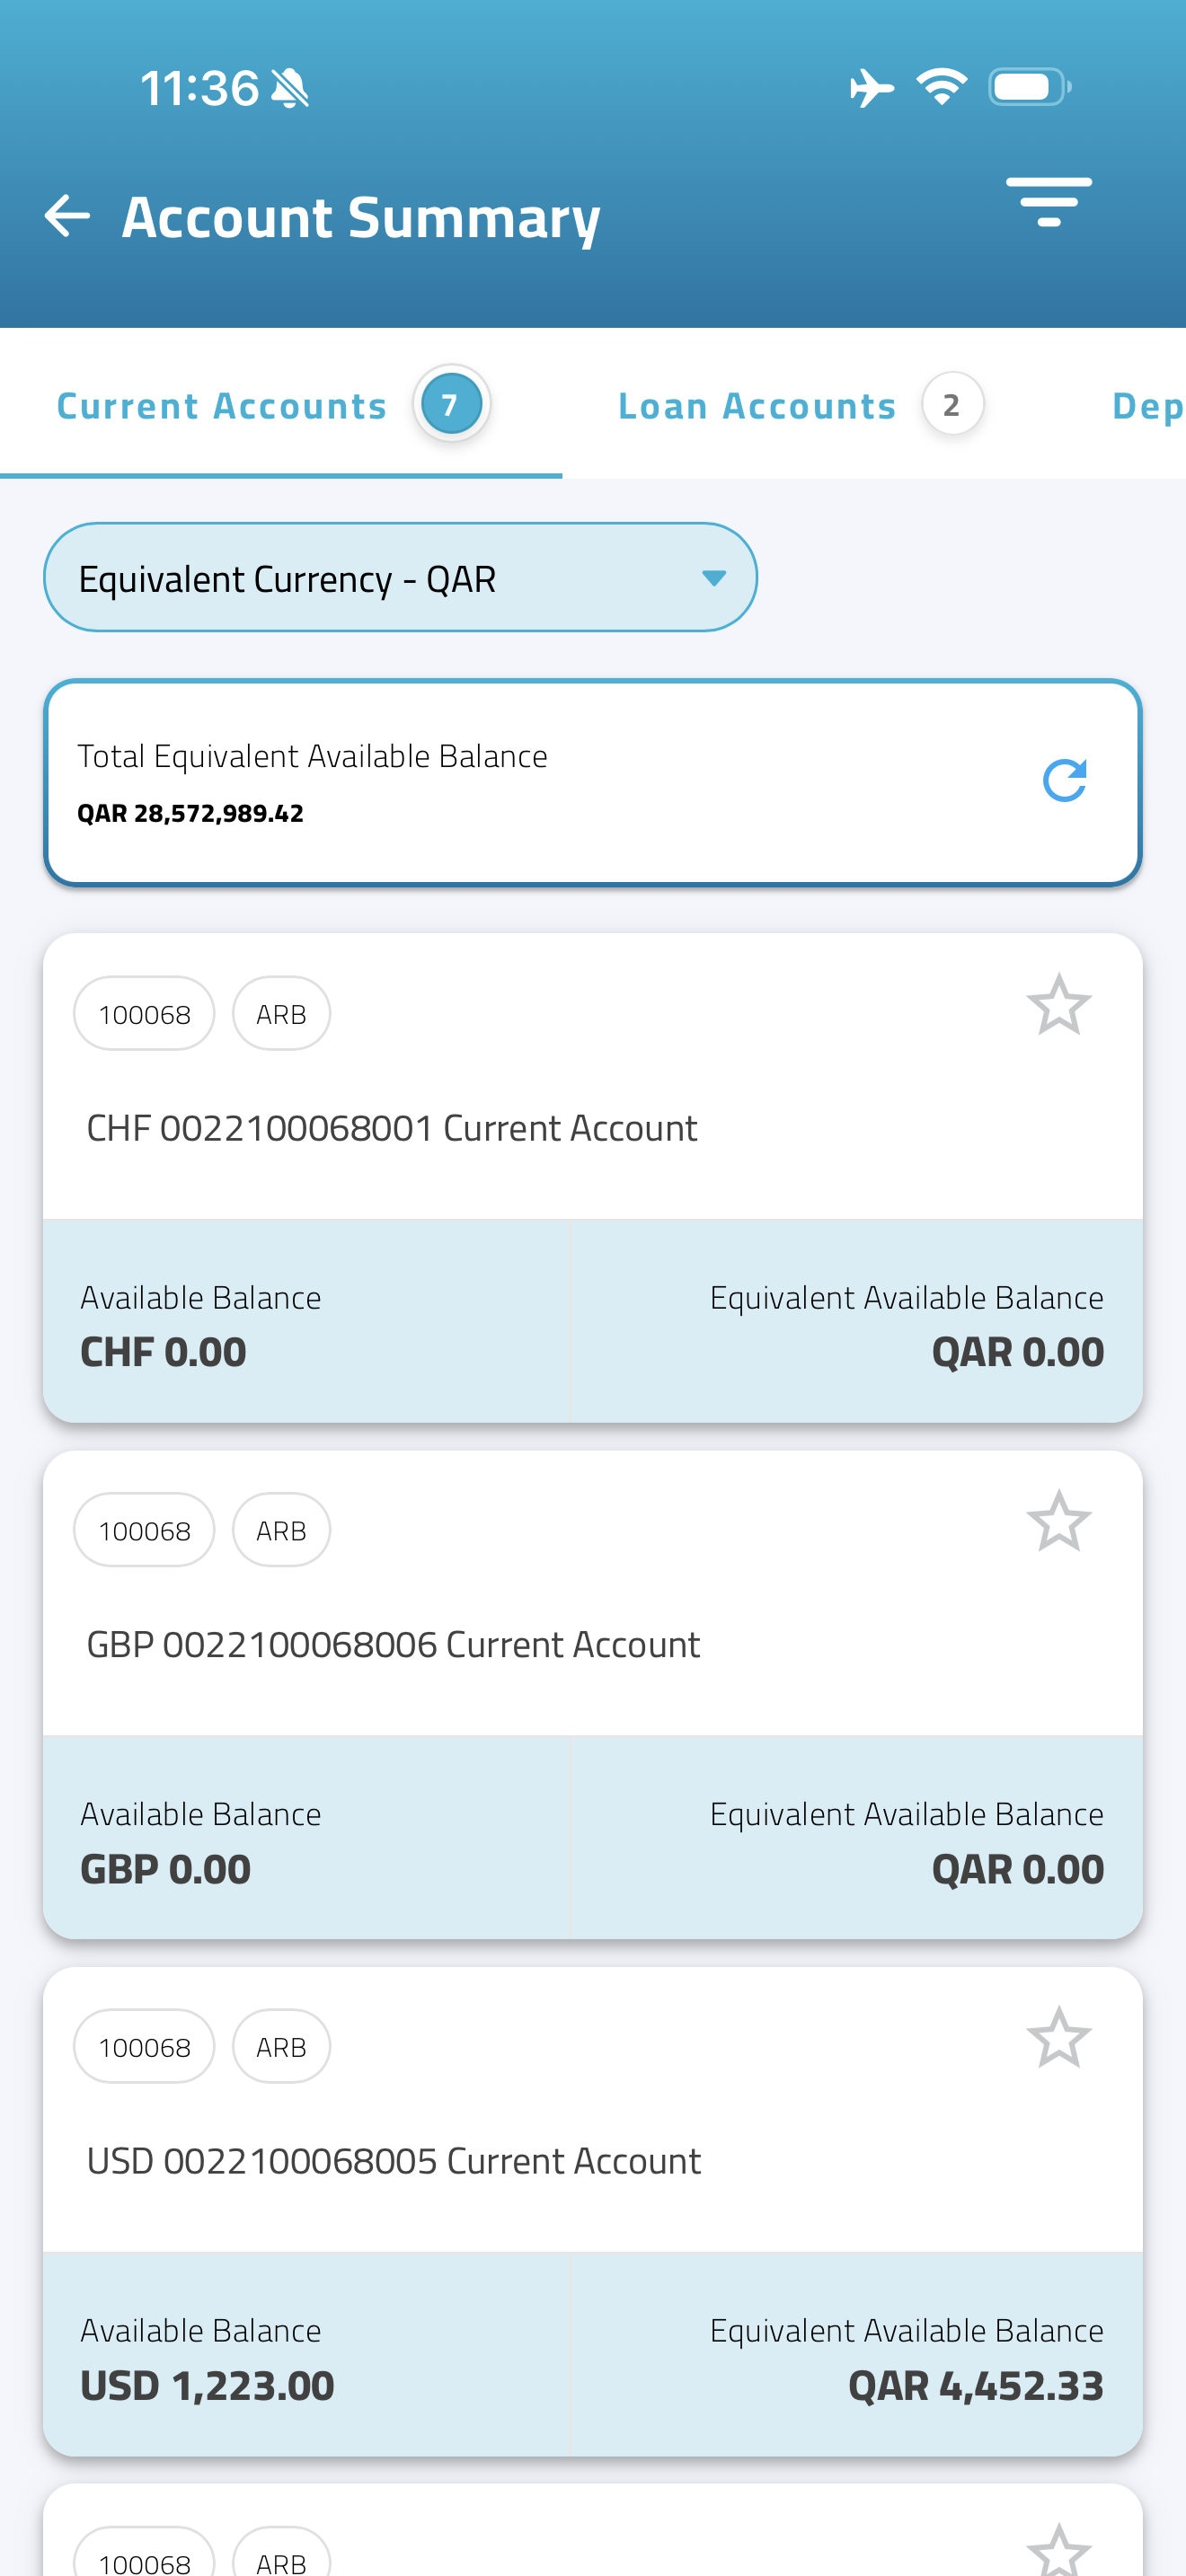Click the dropdown arrow in currency selector
Viewport: 1186px width, 2576px height.
[713, 578]
